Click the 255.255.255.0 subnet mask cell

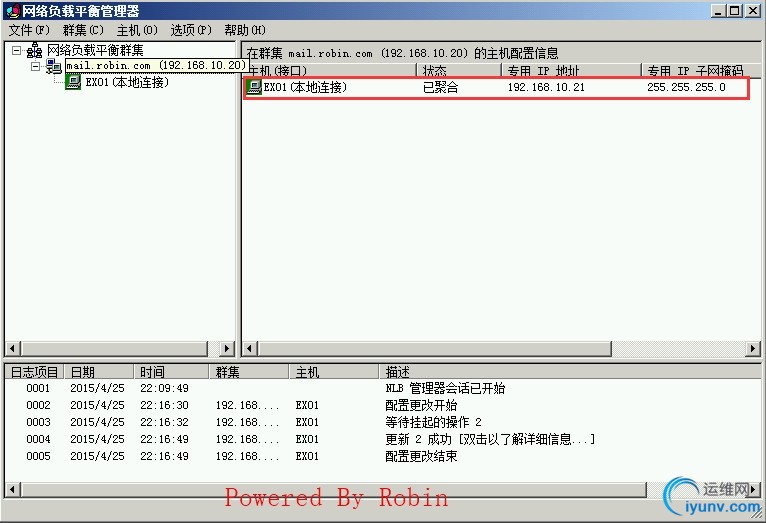pos(686,87)
